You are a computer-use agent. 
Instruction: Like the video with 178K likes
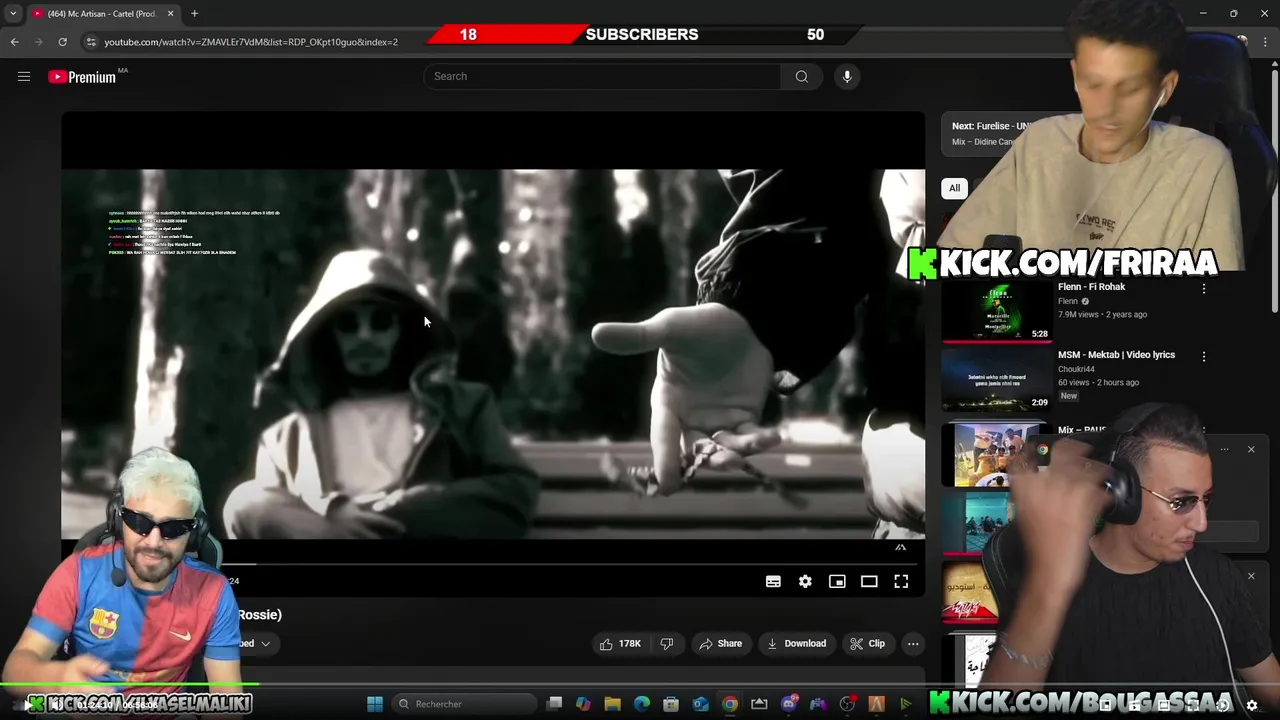click(x=620, y=643)
